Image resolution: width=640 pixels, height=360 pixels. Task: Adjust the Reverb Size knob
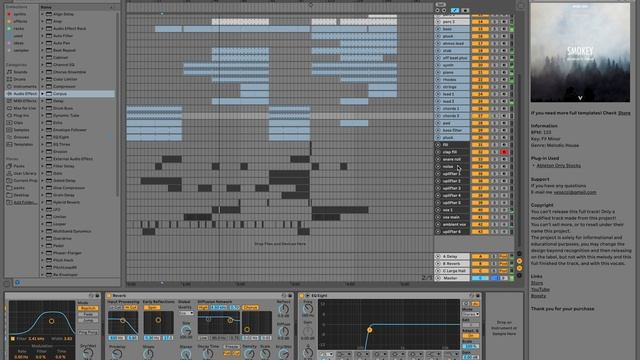[x=186, y=330]
